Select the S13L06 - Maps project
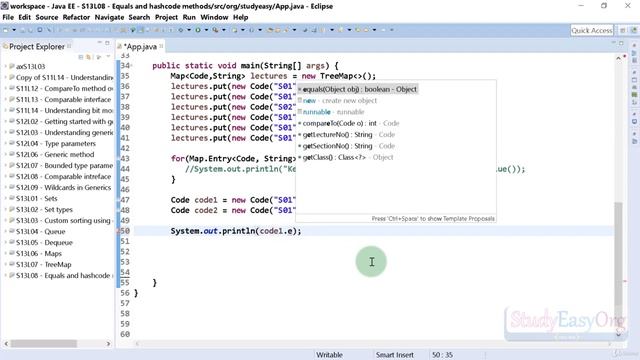The image size is (640, 360). [x=38, y=253]
